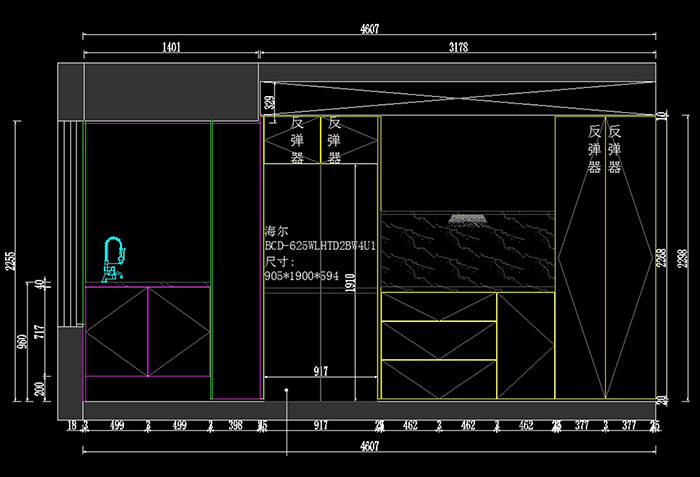Click the 海尔 refrigerator model text
700x477 pixels.
click(x=276, y=229)
